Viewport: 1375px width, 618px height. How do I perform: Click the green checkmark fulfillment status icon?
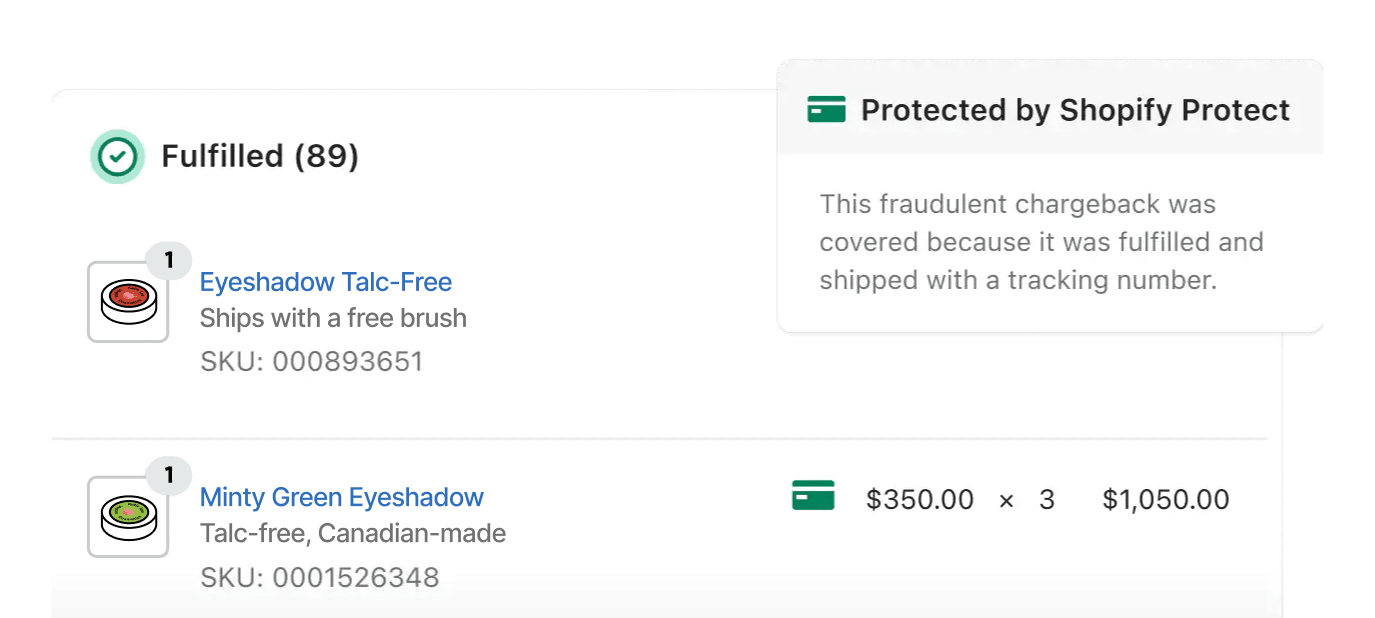tap(117, 157)
